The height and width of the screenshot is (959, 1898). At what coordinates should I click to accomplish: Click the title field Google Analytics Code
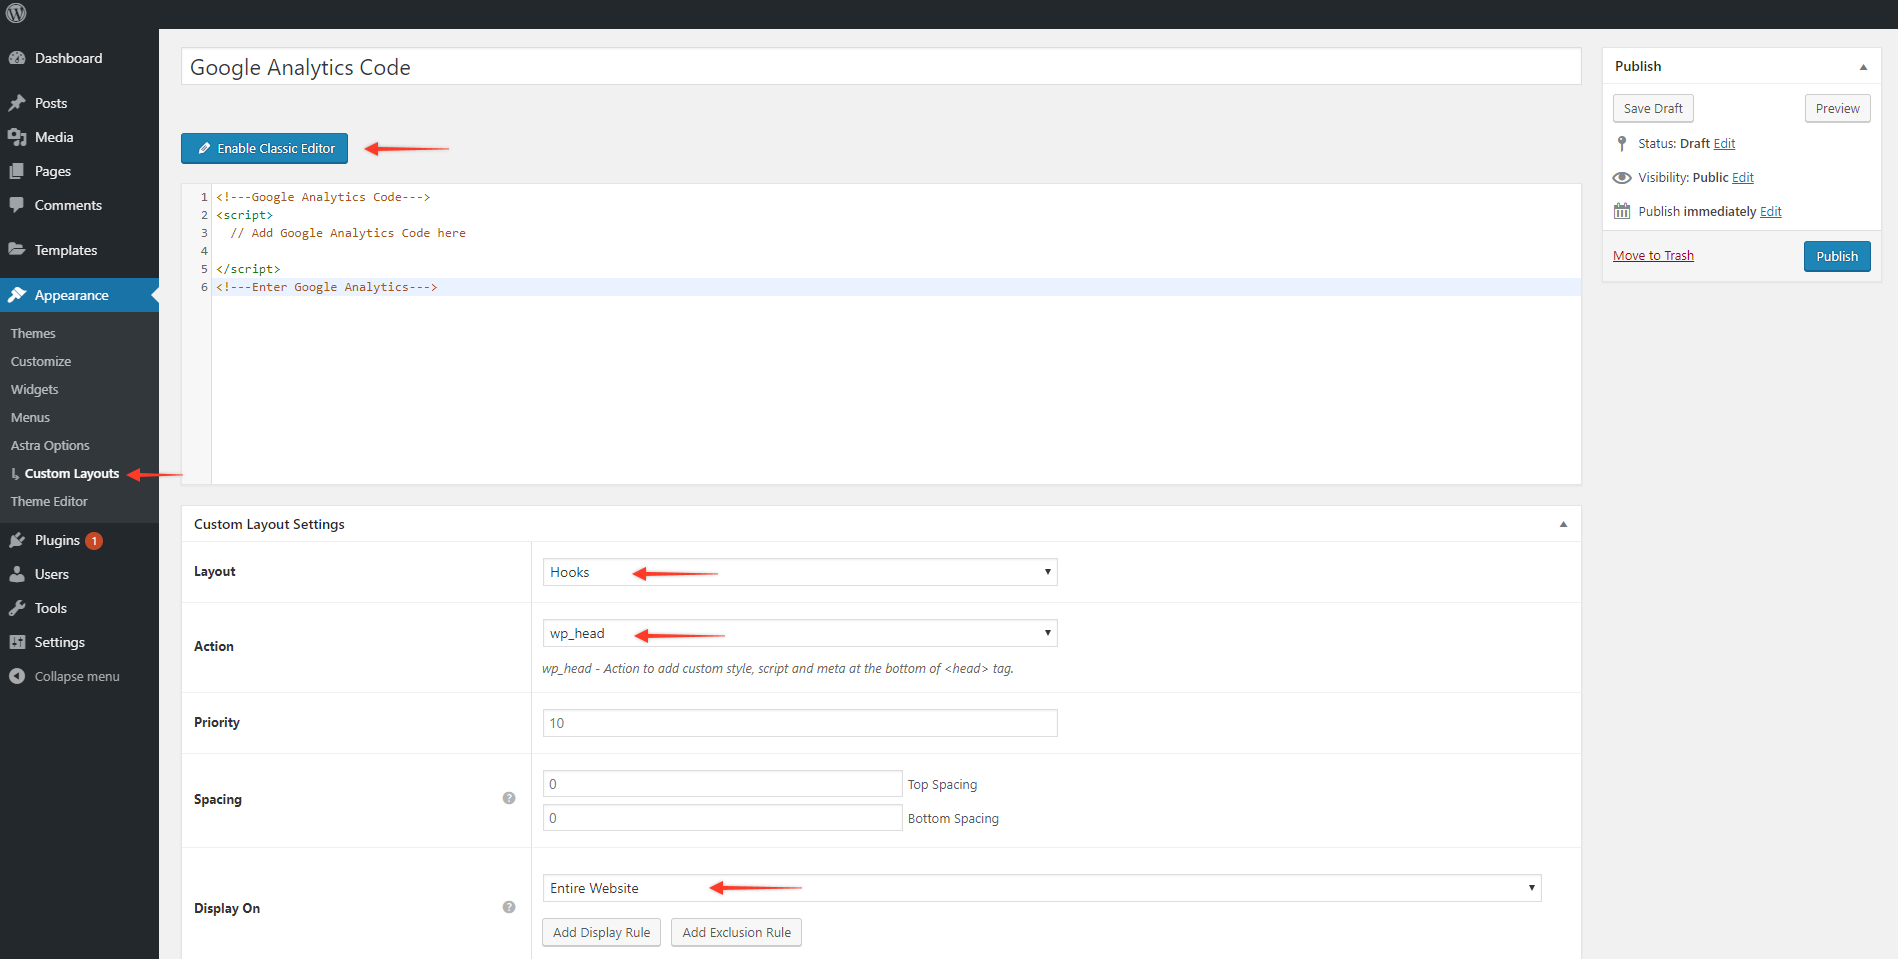coord(881,67)
